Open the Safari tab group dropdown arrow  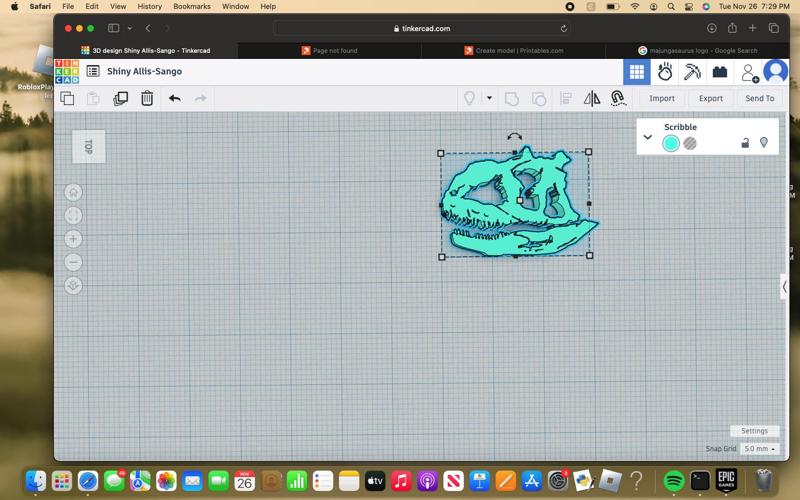click(x=130, y=28)
